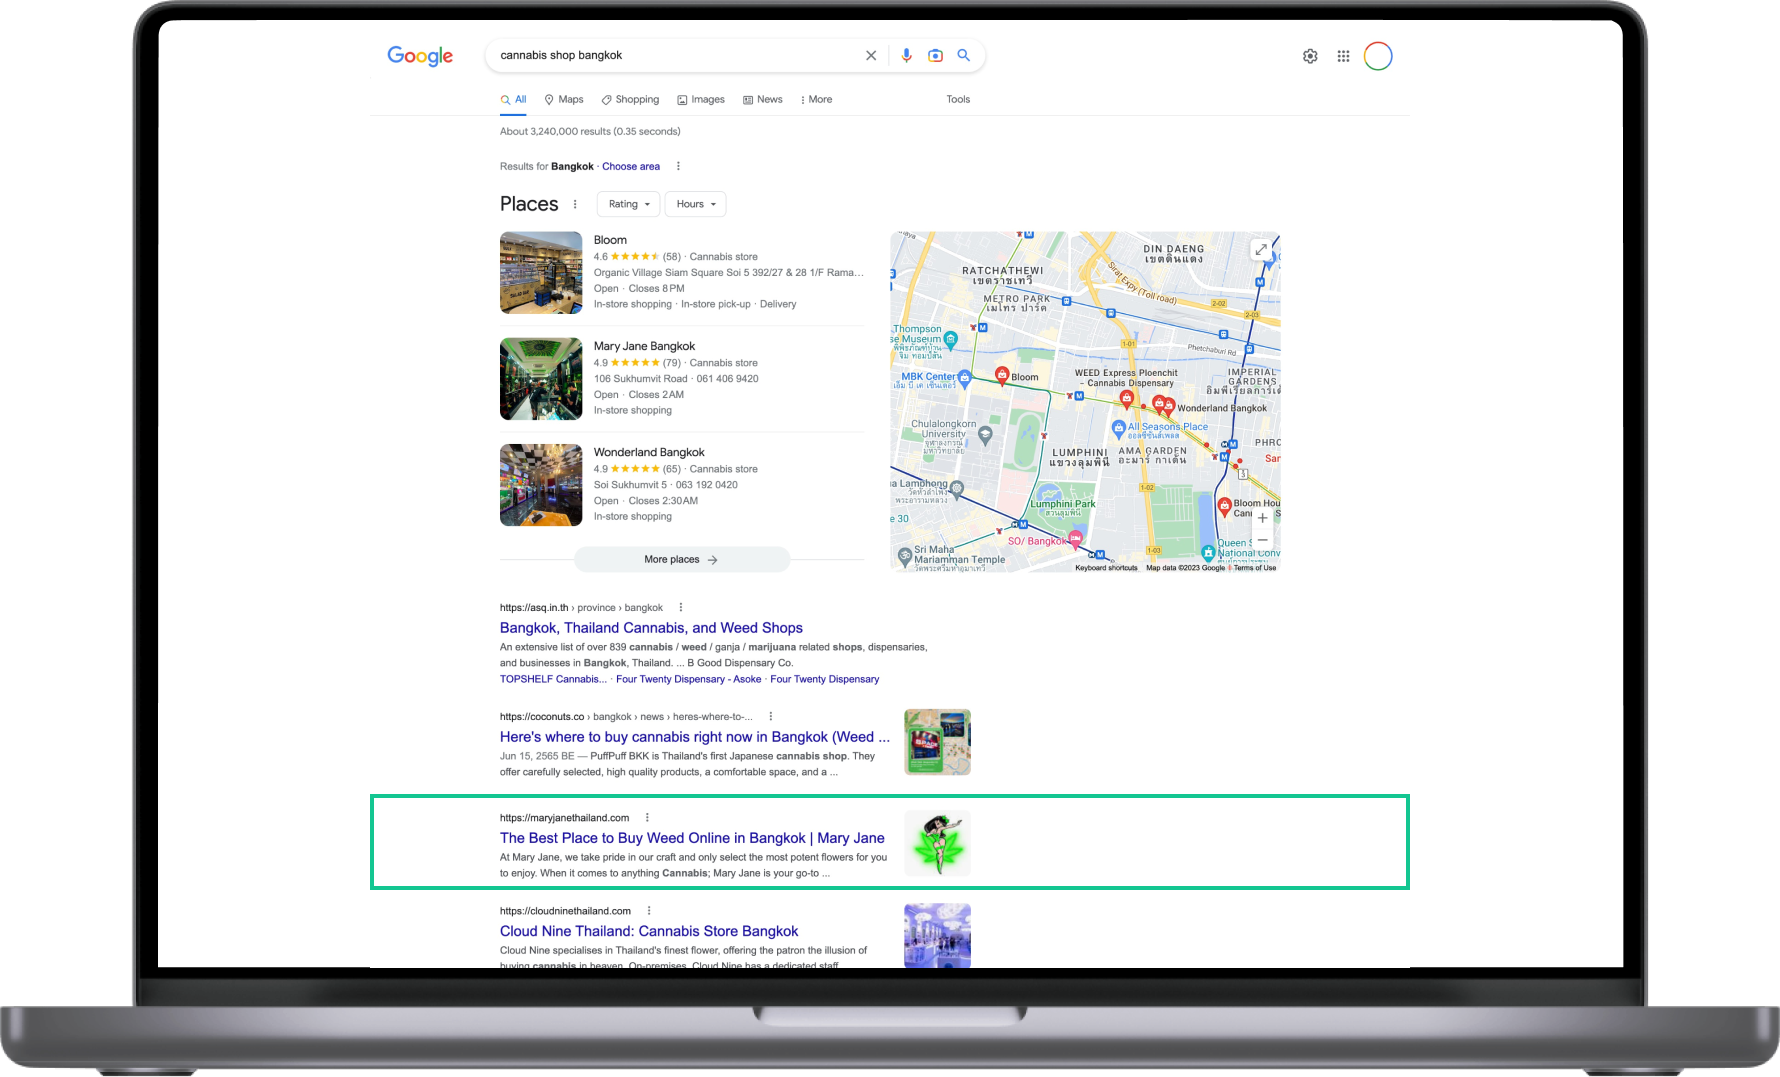
Task: Open Cloud Nine Thailand result link
Action: pyautogui.click(x=649, y=931)
